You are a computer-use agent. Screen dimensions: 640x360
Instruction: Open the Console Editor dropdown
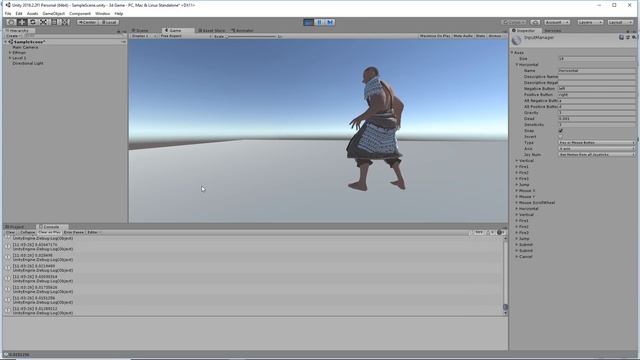click(x=94, y=232)
